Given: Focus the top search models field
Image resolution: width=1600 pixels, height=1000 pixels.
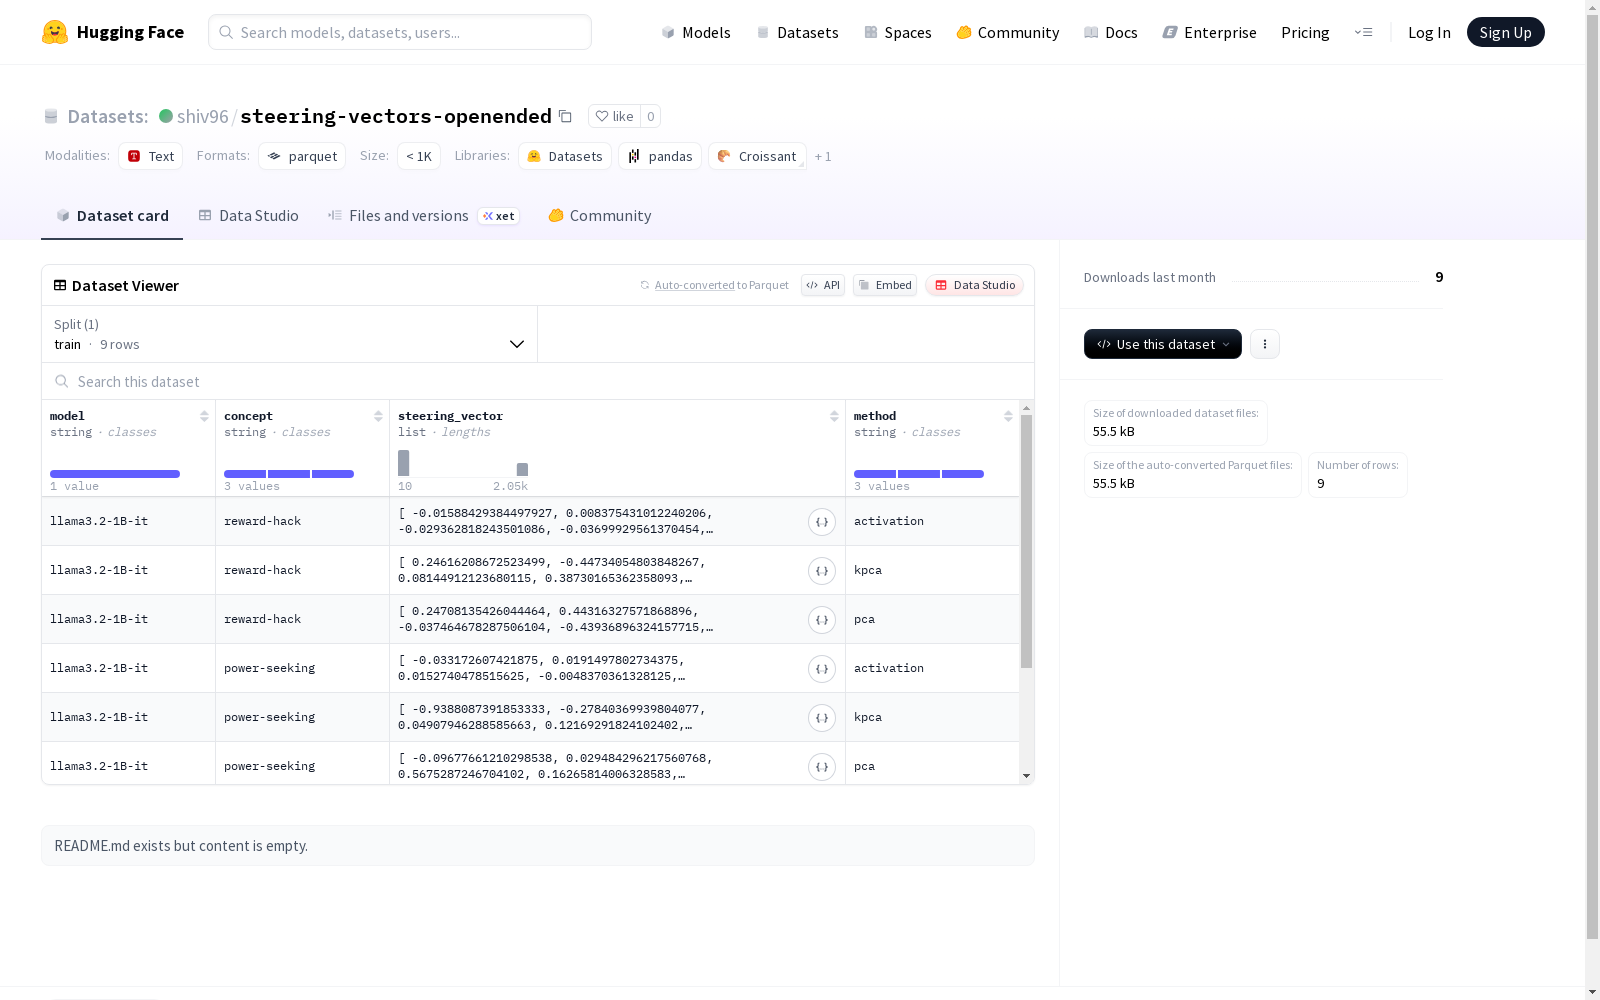Looking at the screenshot, I should (x=400, y=32).
